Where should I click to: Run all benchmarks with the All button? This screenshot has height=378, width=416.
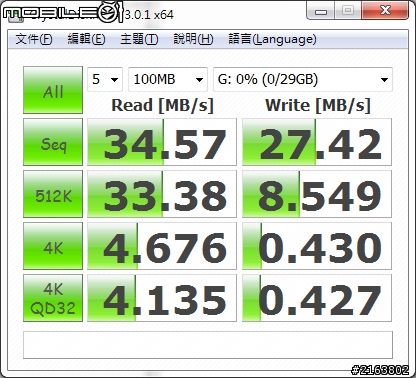click(x=53, y=90)
